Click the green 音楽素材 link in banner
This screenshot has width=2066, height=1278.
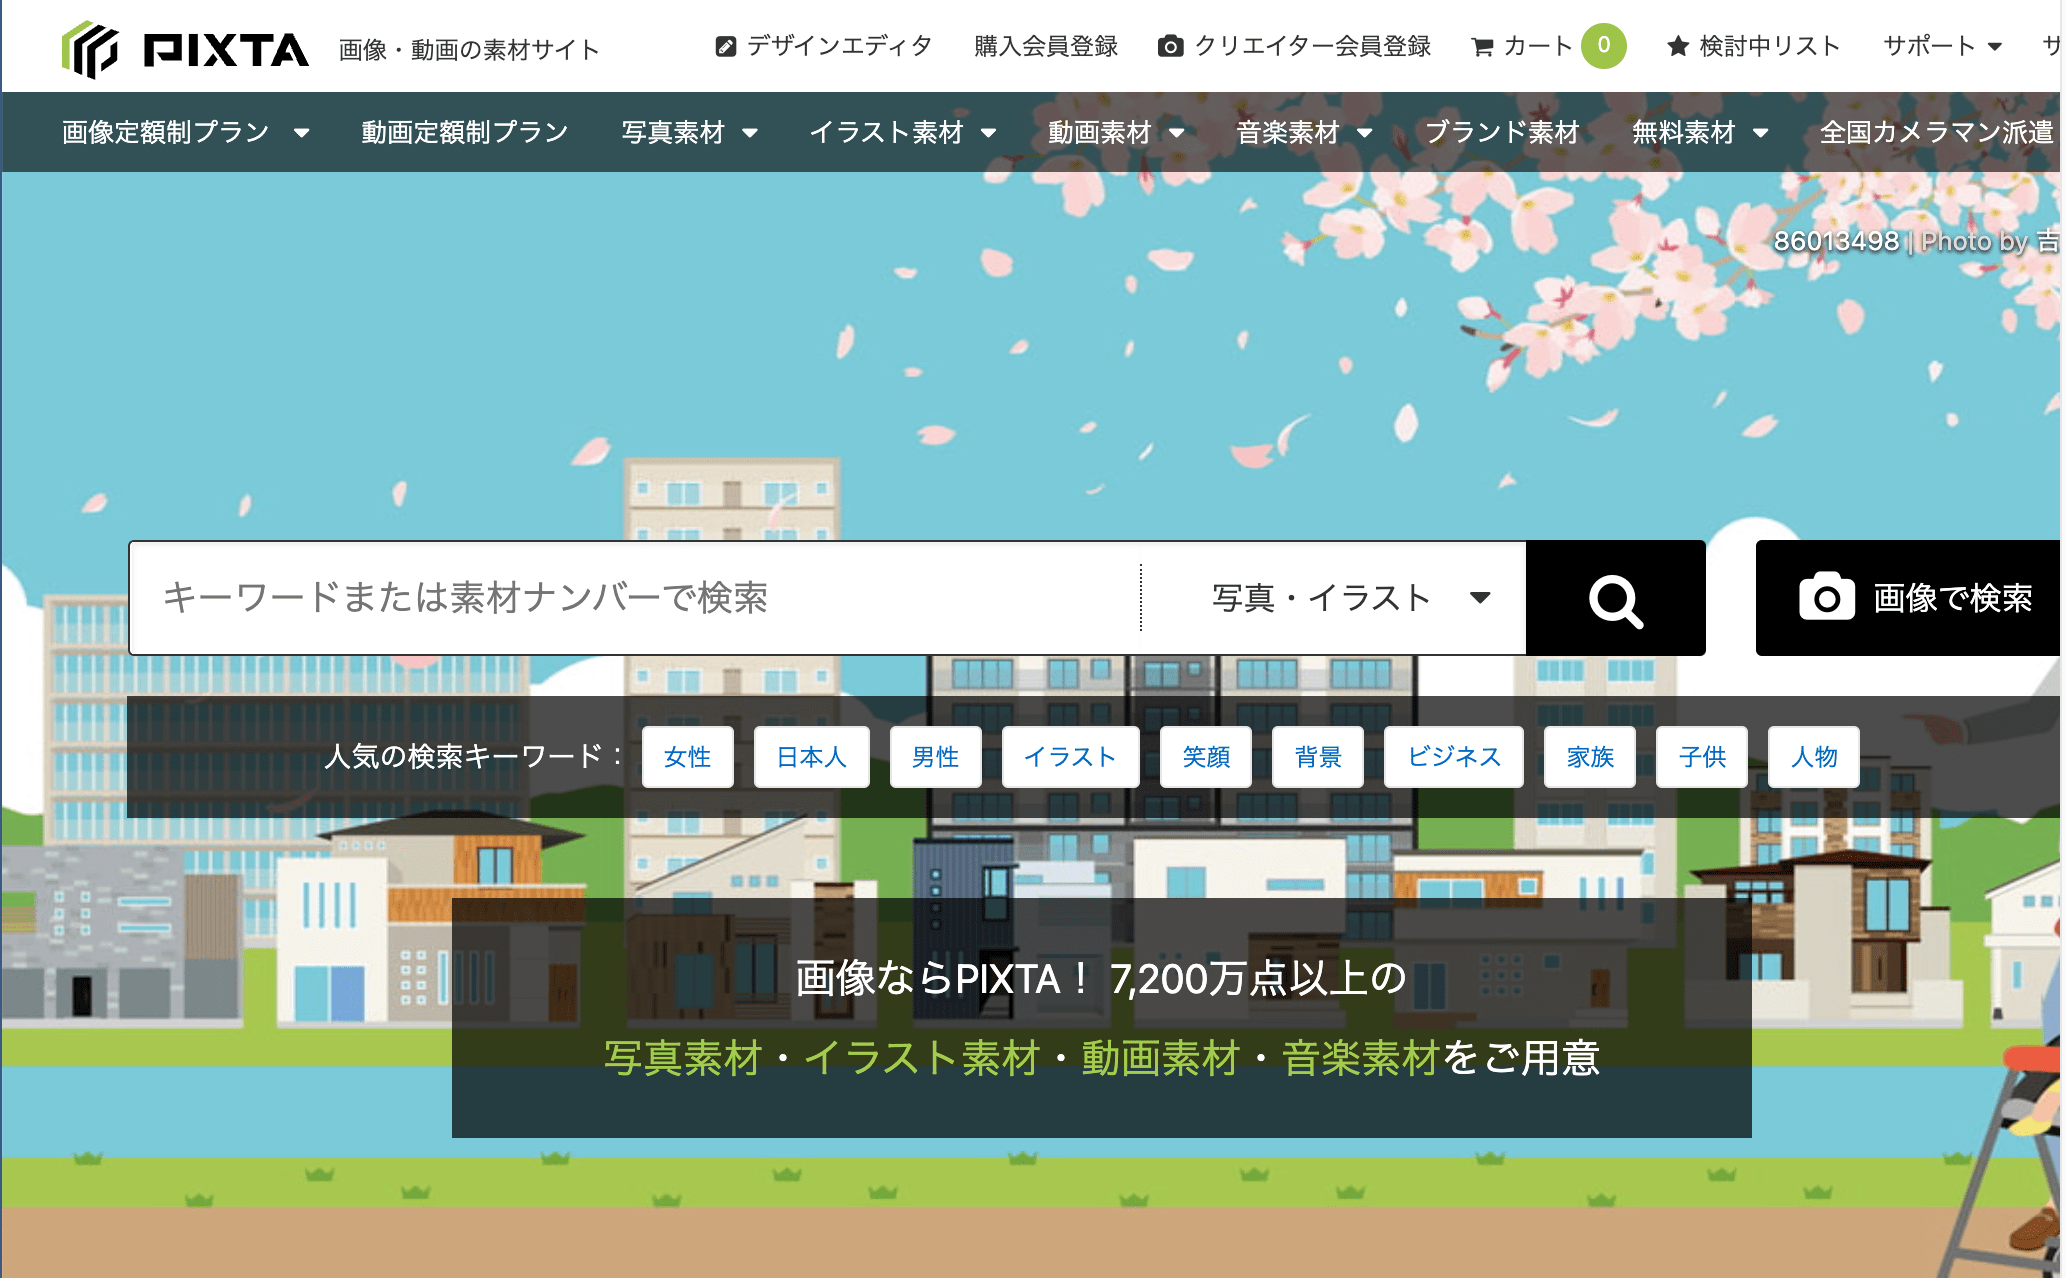1361,1058
